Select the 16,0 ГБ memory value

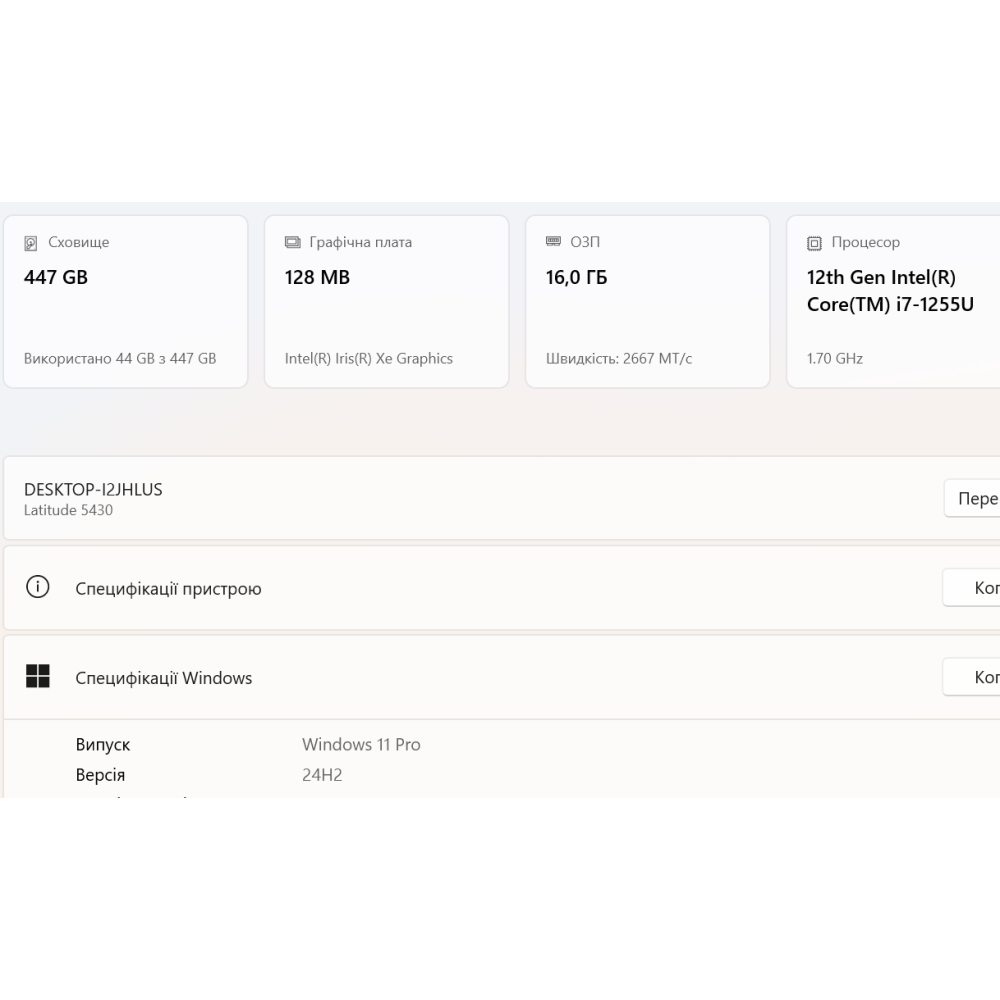pyautogui.click(x=576, y=278)
